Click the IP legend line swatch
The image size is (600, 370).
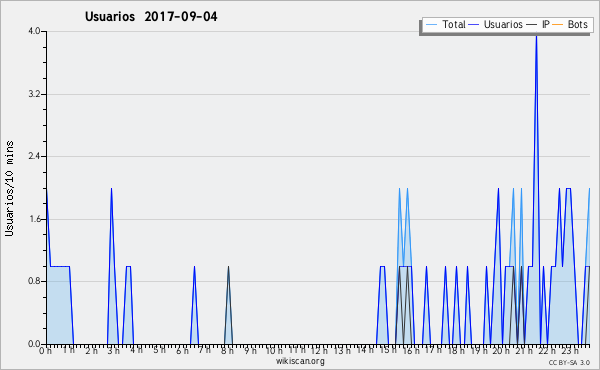(x=532, y=25)
